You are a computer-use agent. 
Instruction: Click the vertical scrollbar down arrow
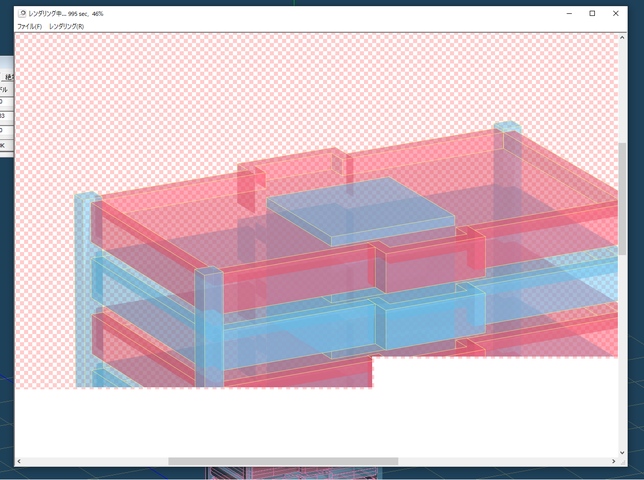[x=622, y=452]
